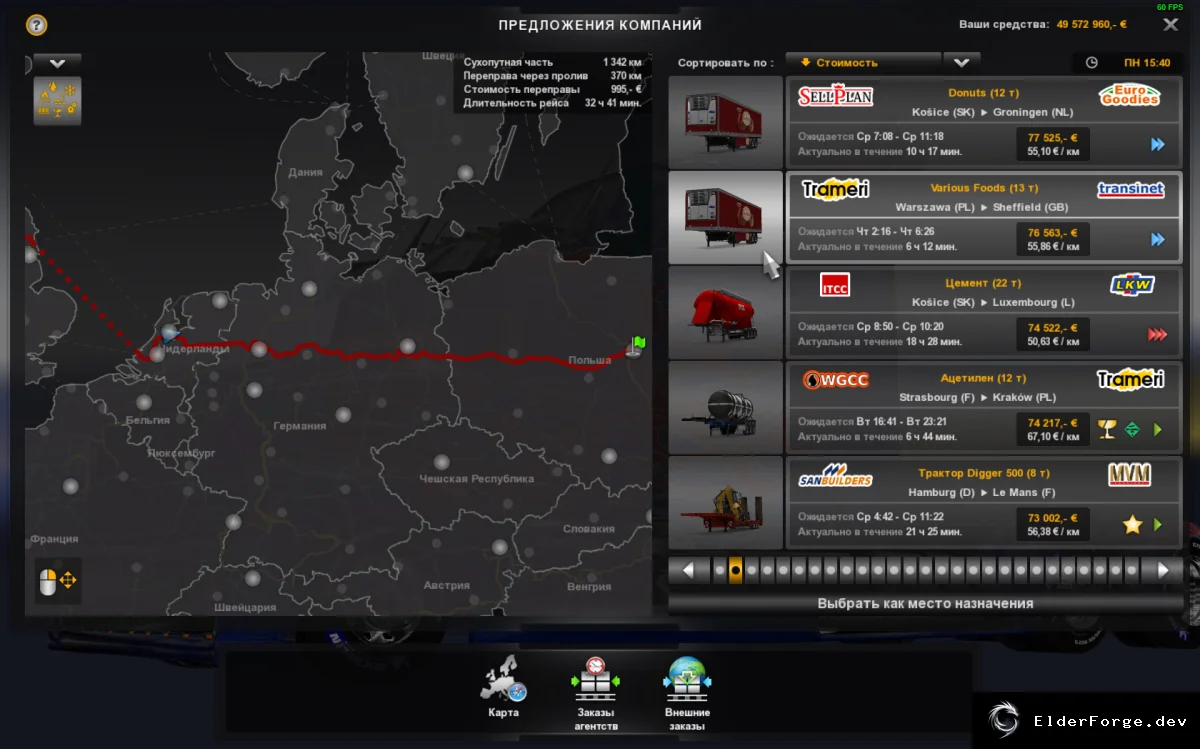Click the clock icon beside ПН 15:40

point(1091,62)
